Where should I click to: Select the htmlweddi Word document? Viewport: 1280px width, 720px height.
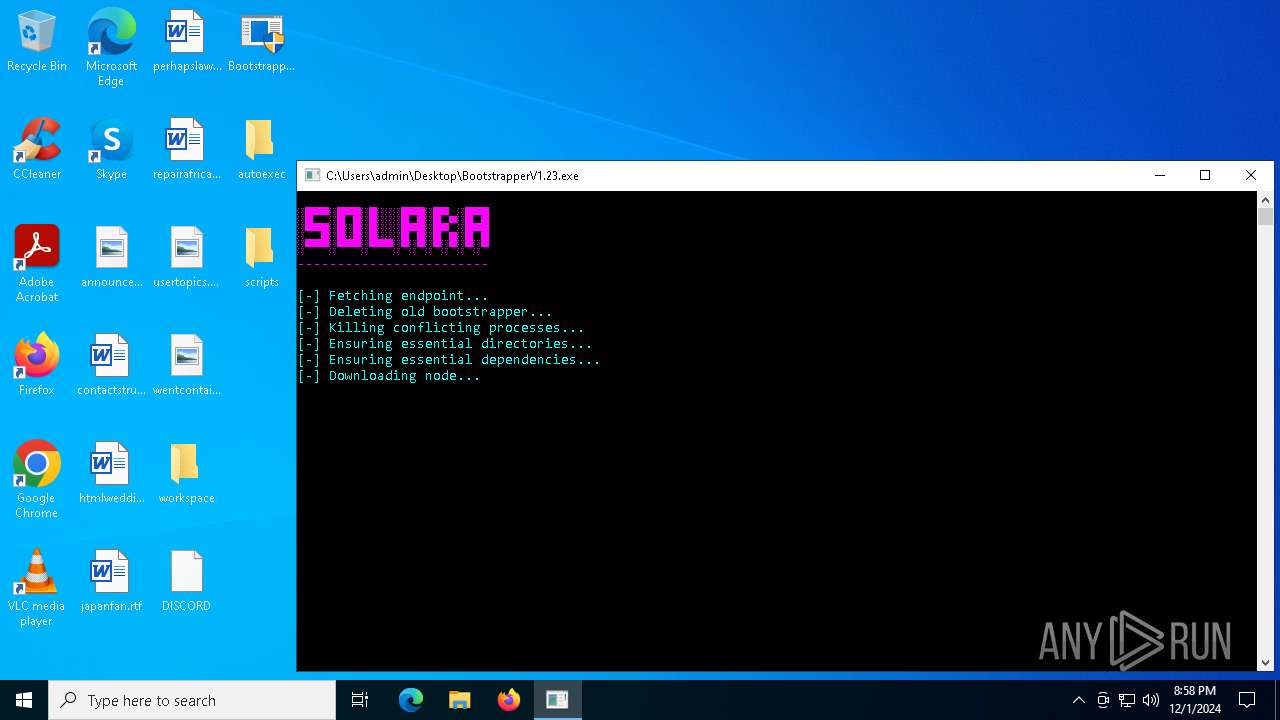point(111,474)
